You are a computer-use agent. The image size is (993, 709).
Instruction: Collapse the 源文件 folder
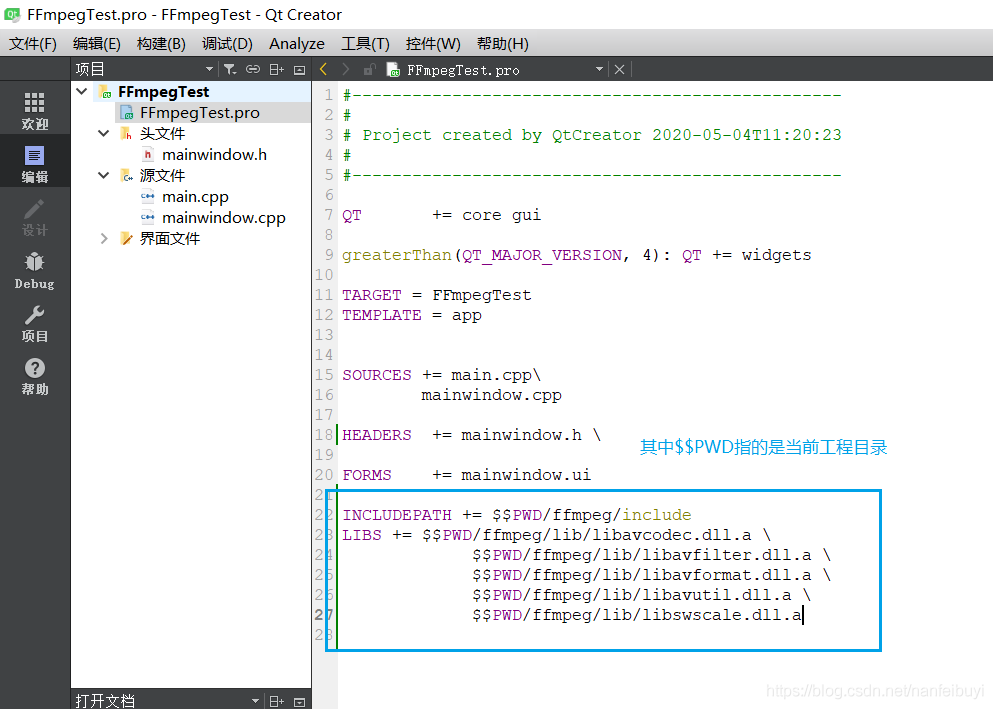click(103, 175)
